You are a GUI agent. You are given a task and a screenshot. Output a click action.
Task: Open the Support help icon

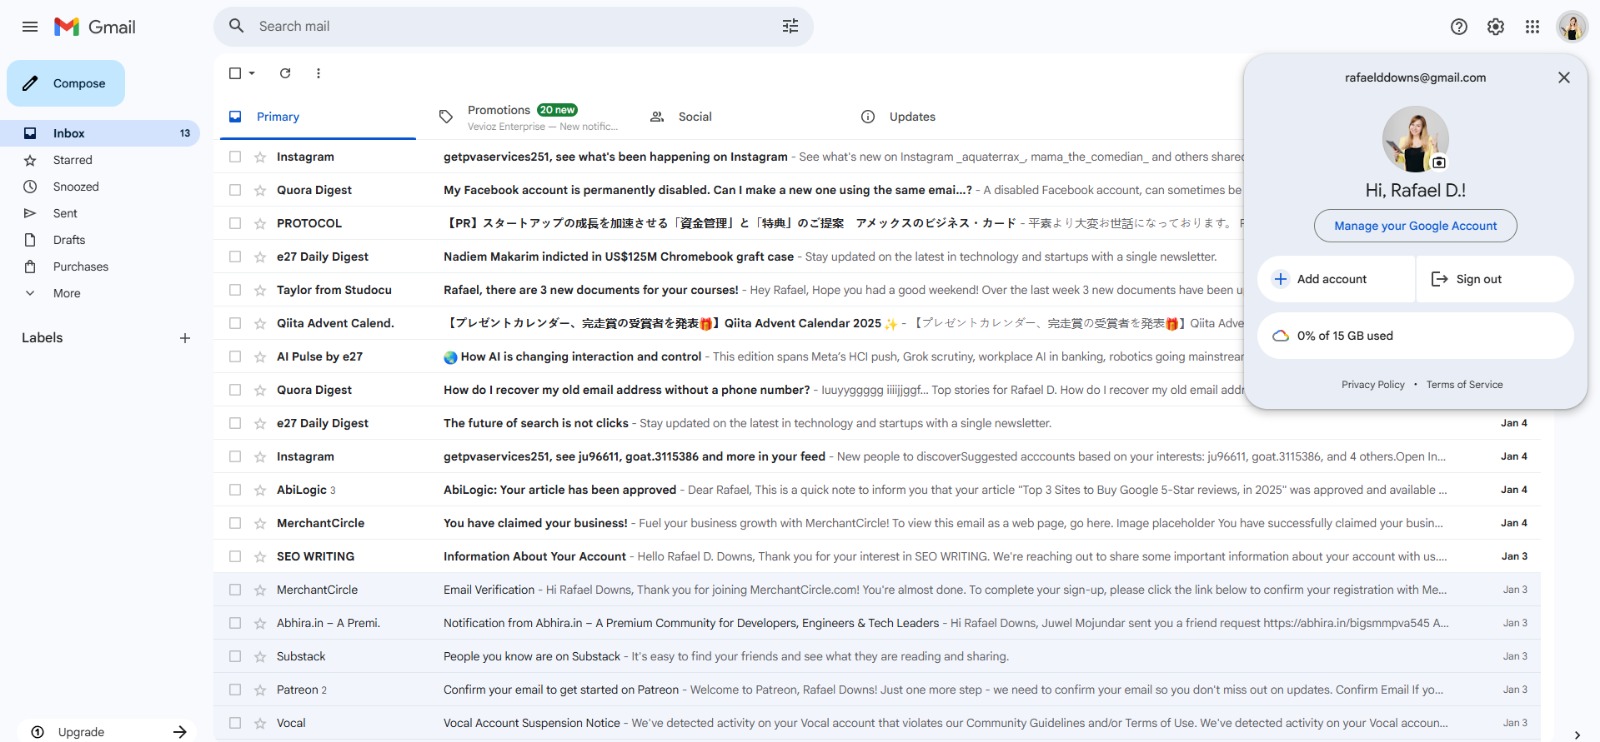click(1459, 27)
